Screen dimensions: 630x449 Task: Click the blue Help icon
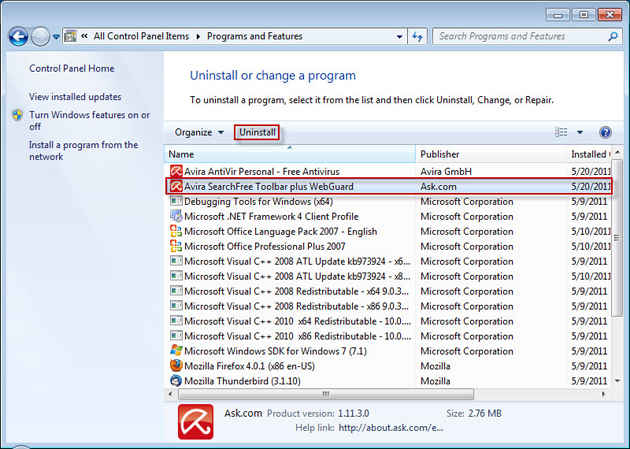pyautogui.click(x=605, y=132)
